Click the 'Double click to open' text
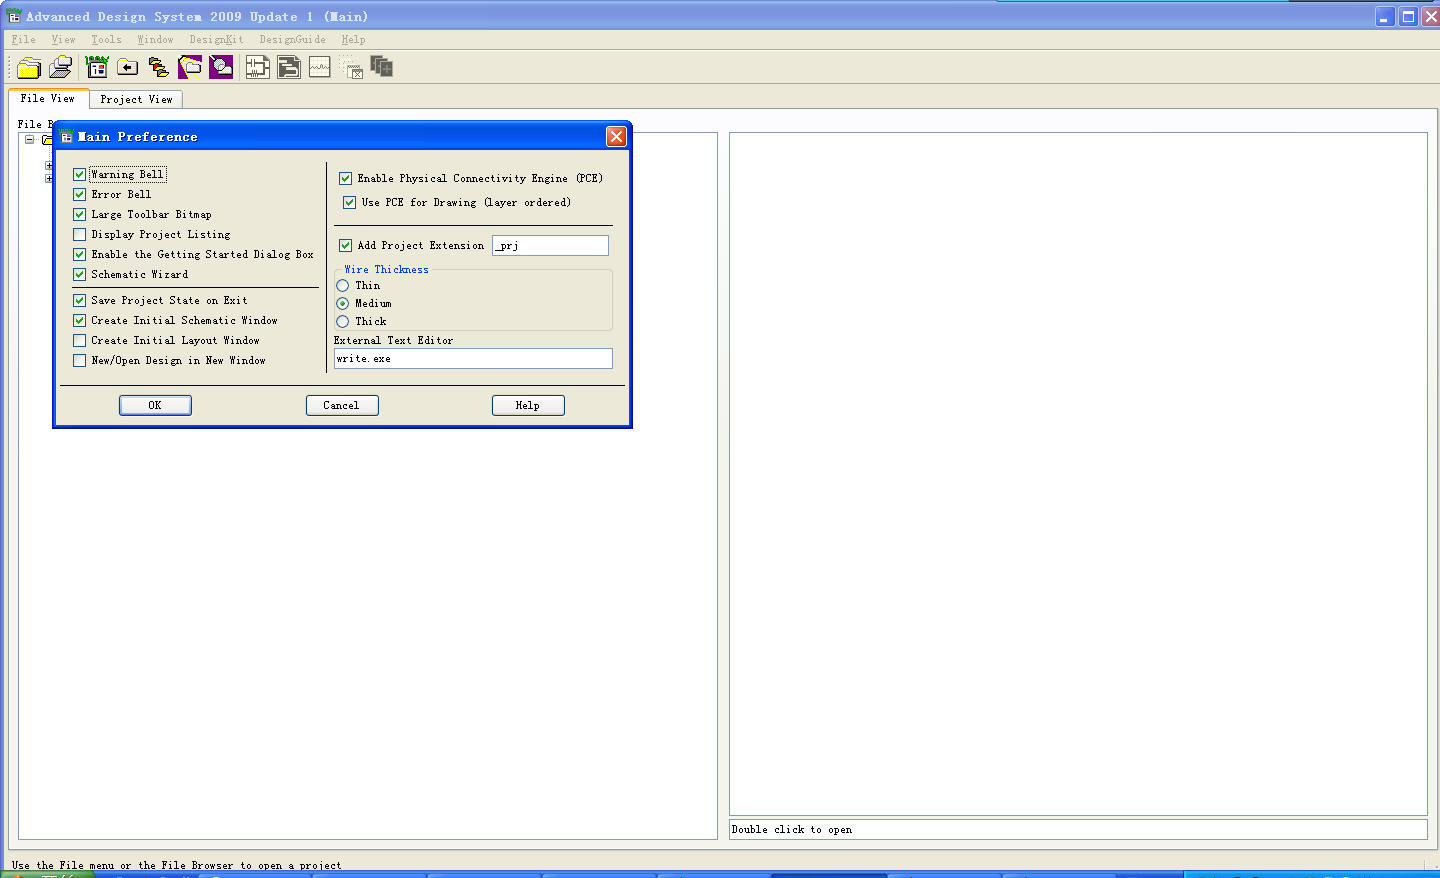The width and height of the screenshot is (1440, 878). click(x=791, y=829)
